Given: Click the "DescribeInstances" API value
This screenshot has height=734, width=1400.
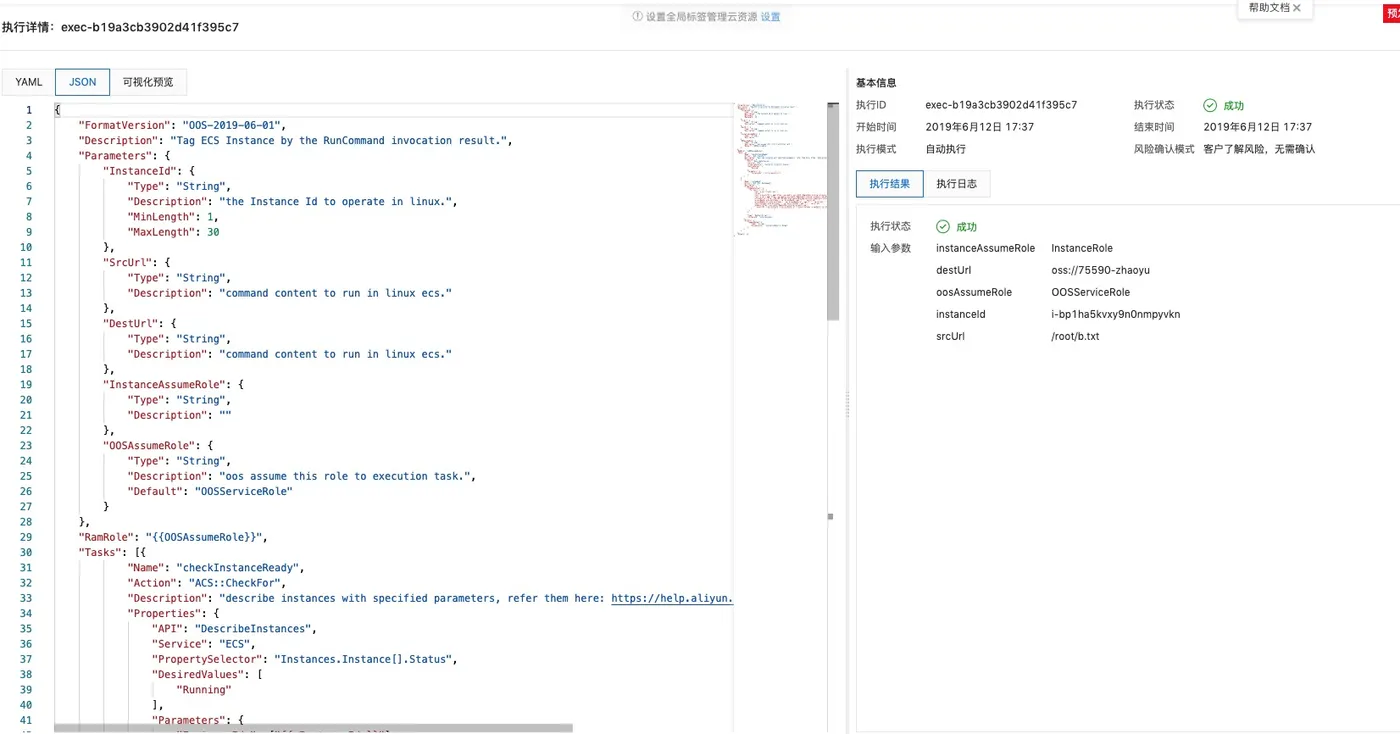Looking at the screenshot, I should pyautogui.click(x=255, y=629).
